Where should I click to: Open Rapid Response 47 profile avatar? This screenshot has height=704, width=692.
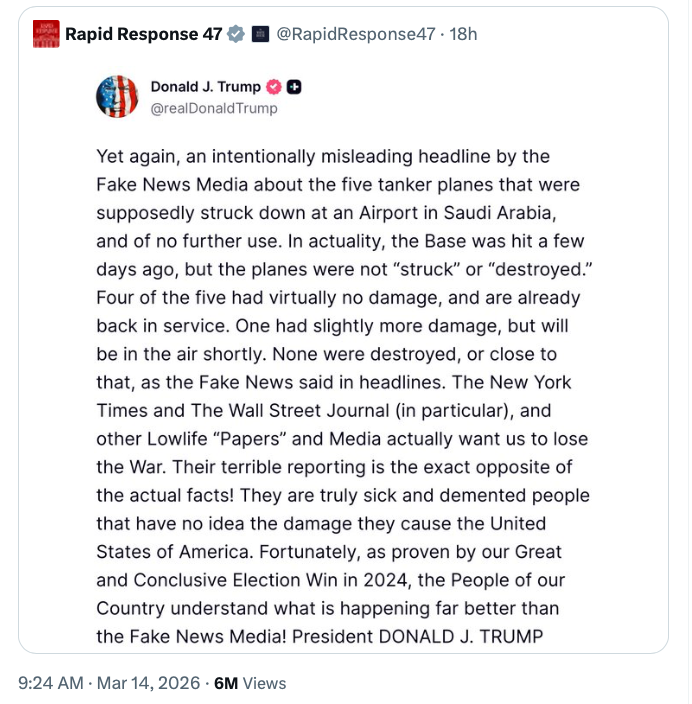(x=46, y=34)
